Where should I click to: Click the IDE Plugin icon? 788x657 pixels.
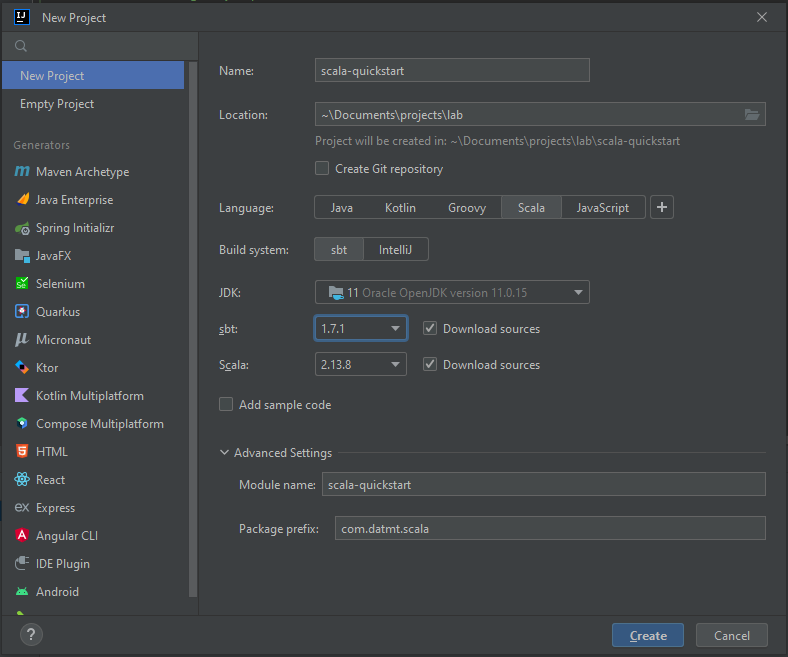click(22, 564)
